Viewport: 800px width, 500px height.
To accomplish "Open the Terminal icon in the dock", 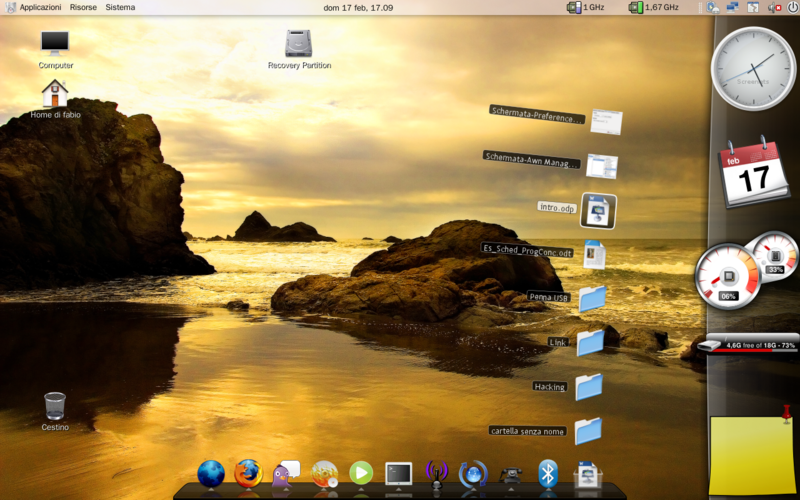I will pos(399,473).
